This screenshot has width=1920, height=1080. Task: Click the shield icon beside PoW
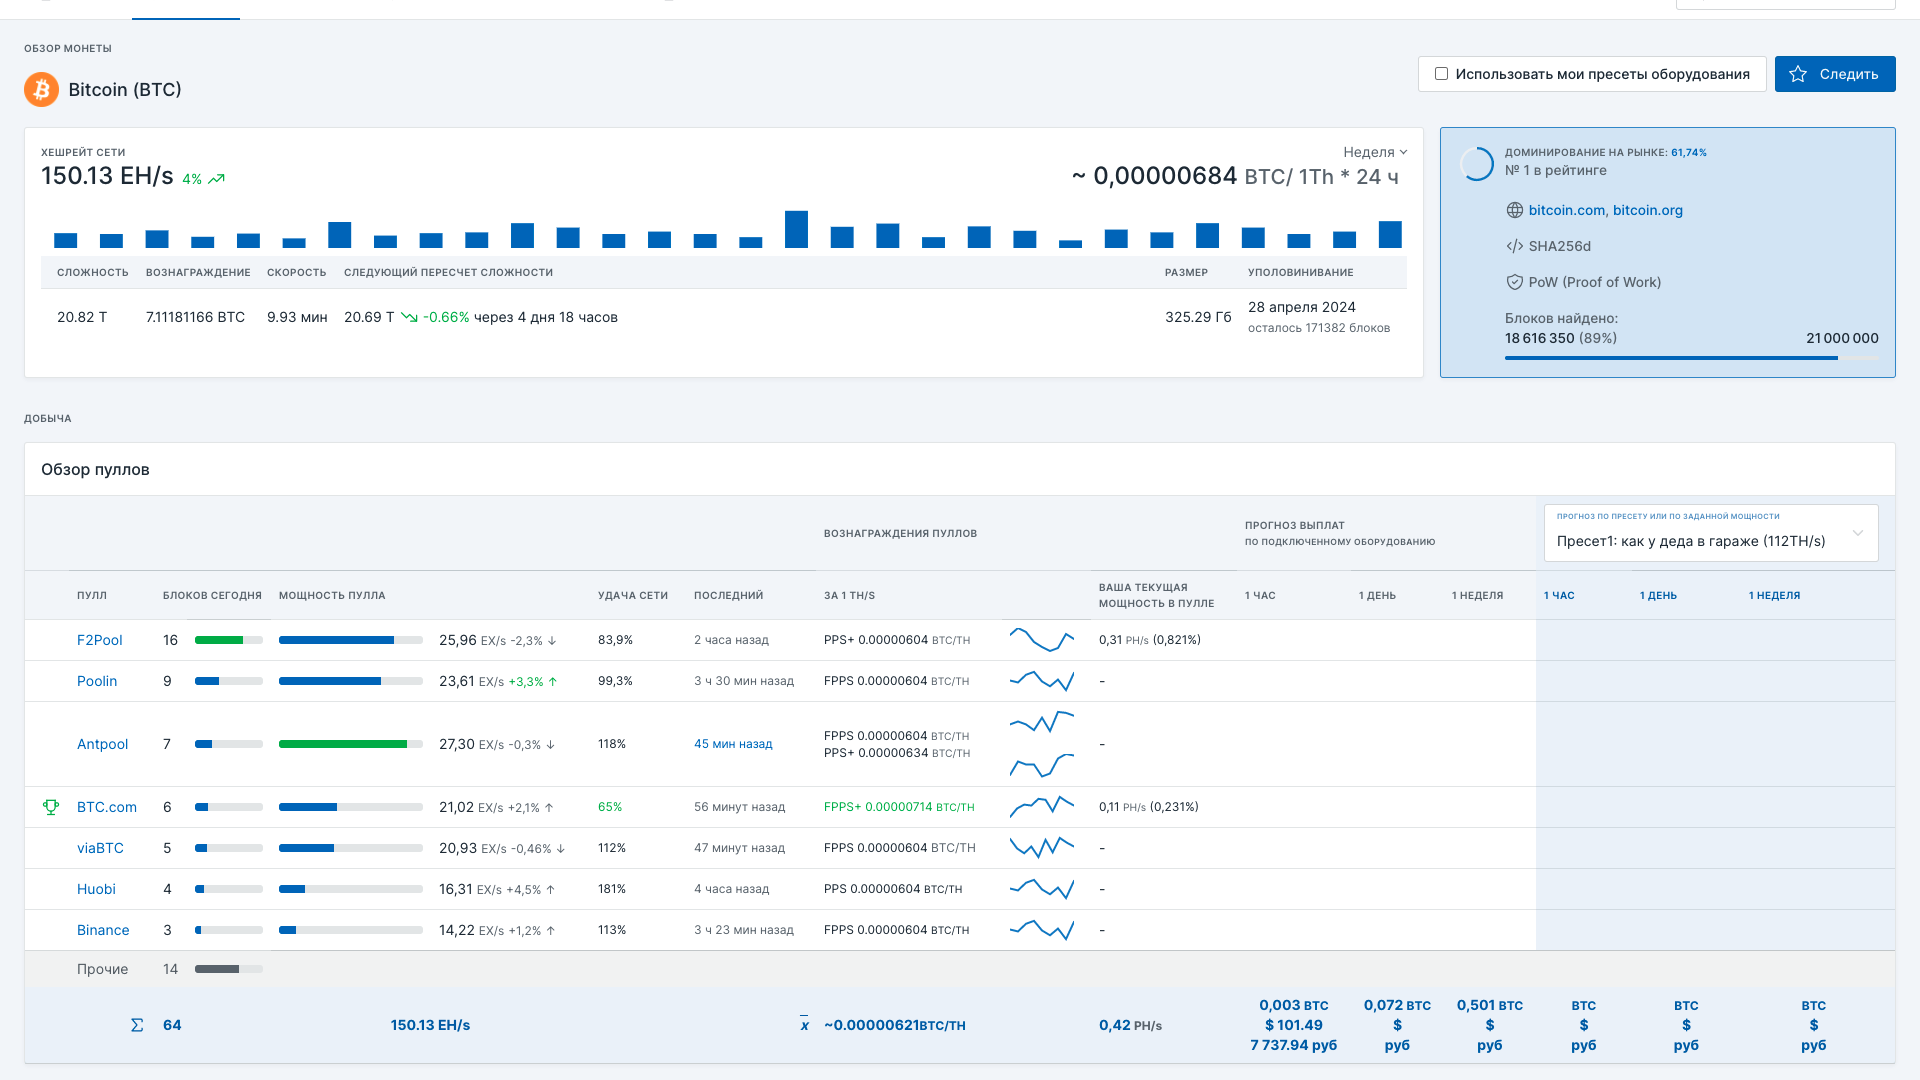click(x=1514, y=282)
